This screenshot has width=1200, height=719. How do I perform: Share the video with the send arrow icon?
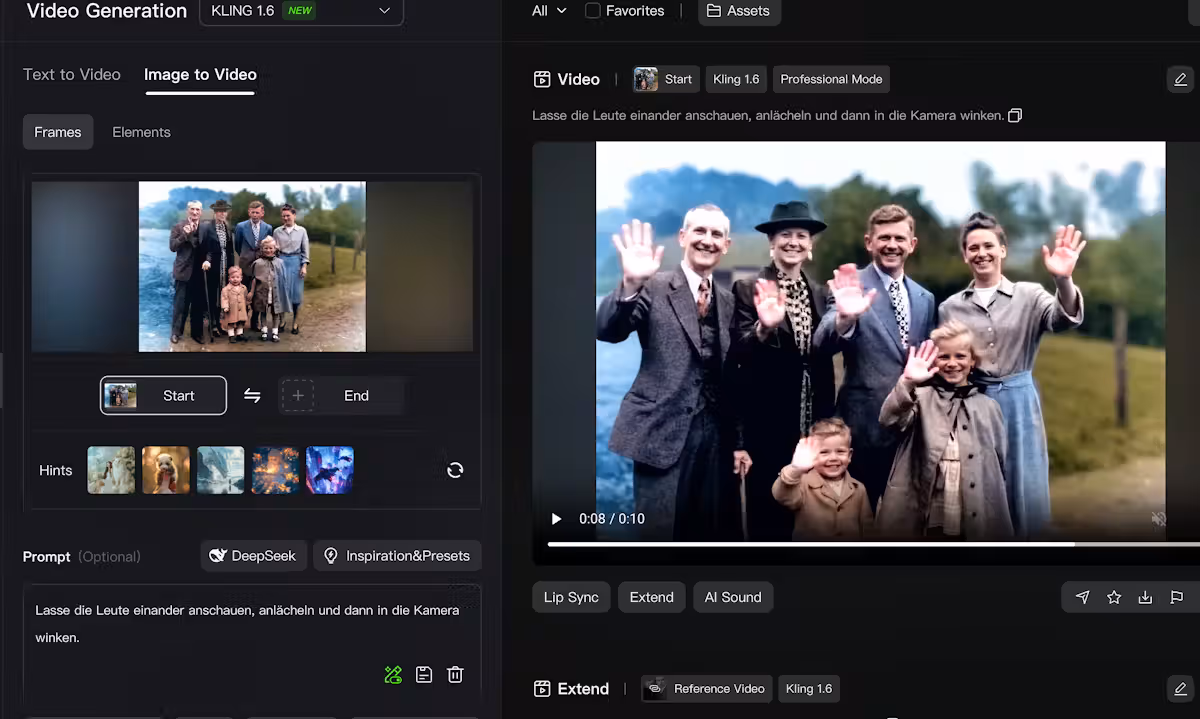1082,597
